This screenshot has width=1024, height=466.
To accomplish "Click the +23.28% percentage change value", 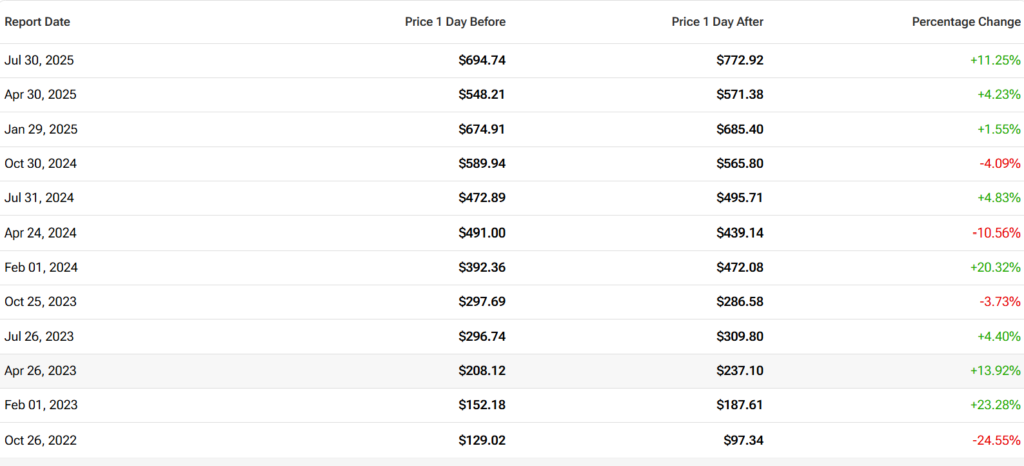I will [x=995, y=405].
